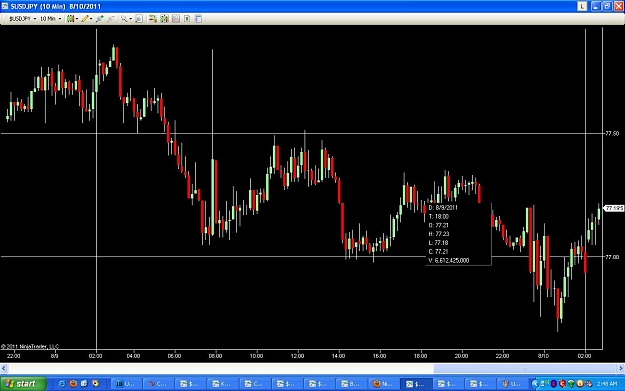The width and height of the screenshot is (625, 391).
Task: Open the Strategies icon with green document
Action: [x=187, y=19]
